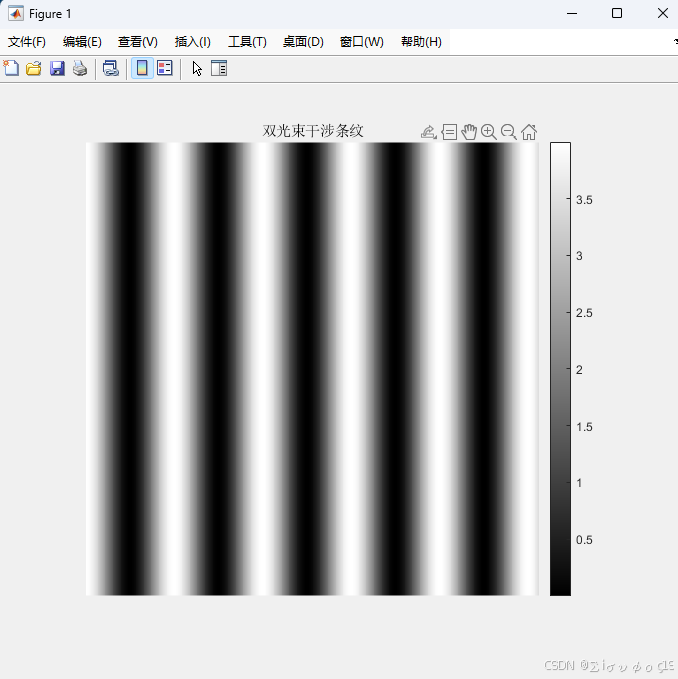Open the 工具(T) menu

click(247, 42)
